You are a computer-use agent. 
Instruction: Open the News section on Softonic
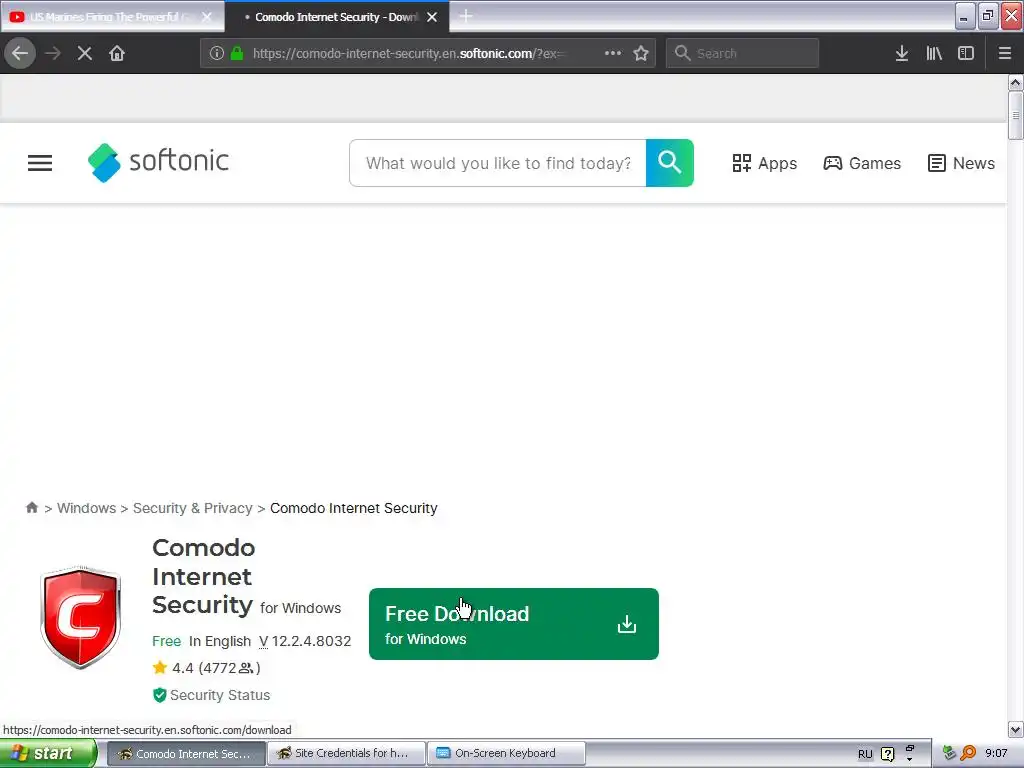[961, 163]
